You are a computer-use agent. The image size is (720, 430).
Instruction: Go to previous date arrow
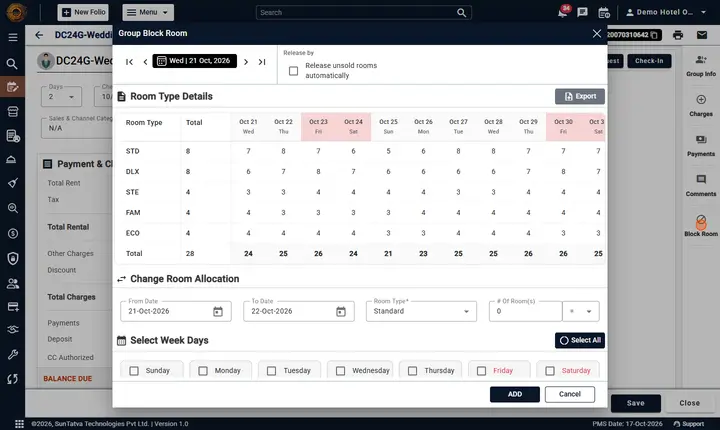[145, 62]
